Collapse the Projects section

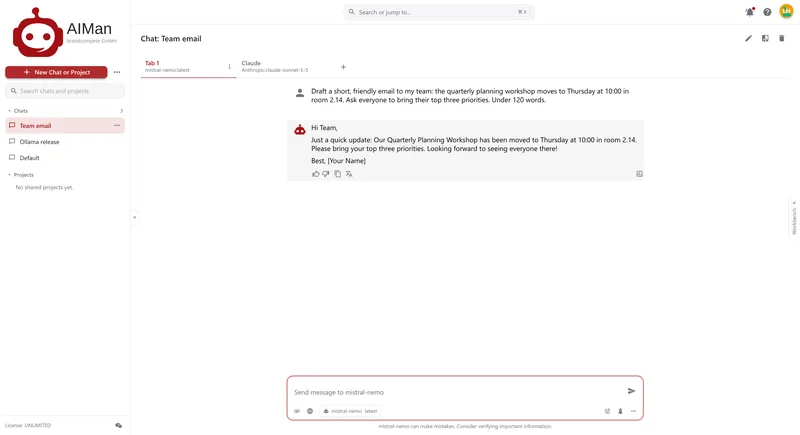pos(9,175)
